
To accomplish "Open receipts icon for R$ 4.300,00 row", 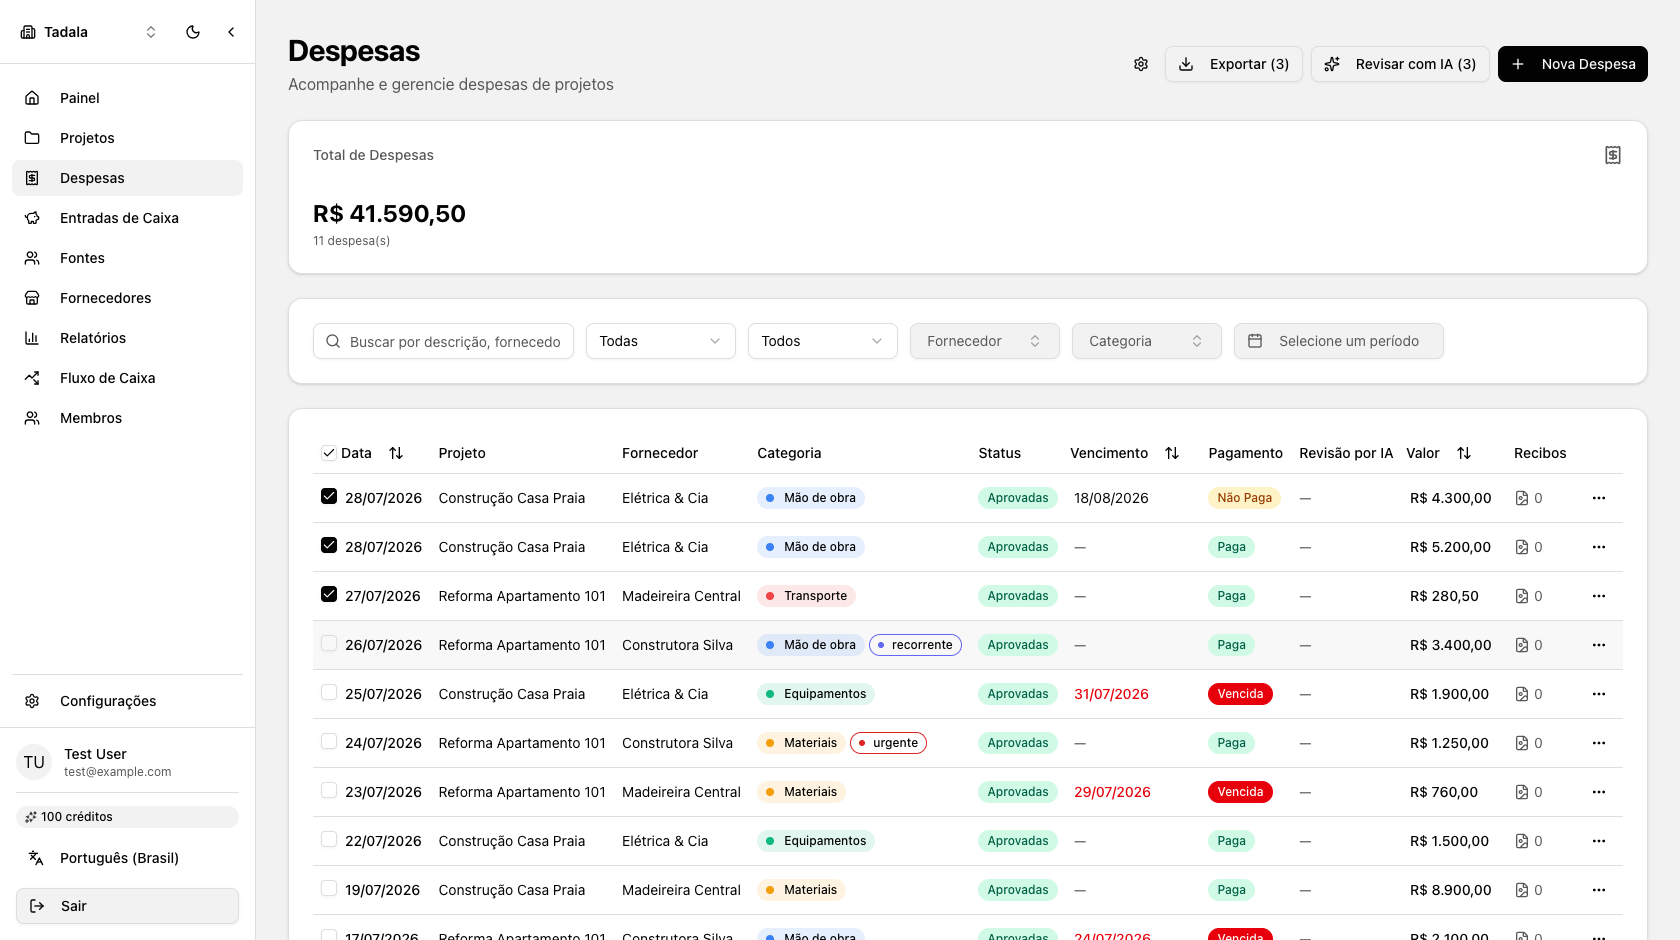I will (x=1522, y=498).
